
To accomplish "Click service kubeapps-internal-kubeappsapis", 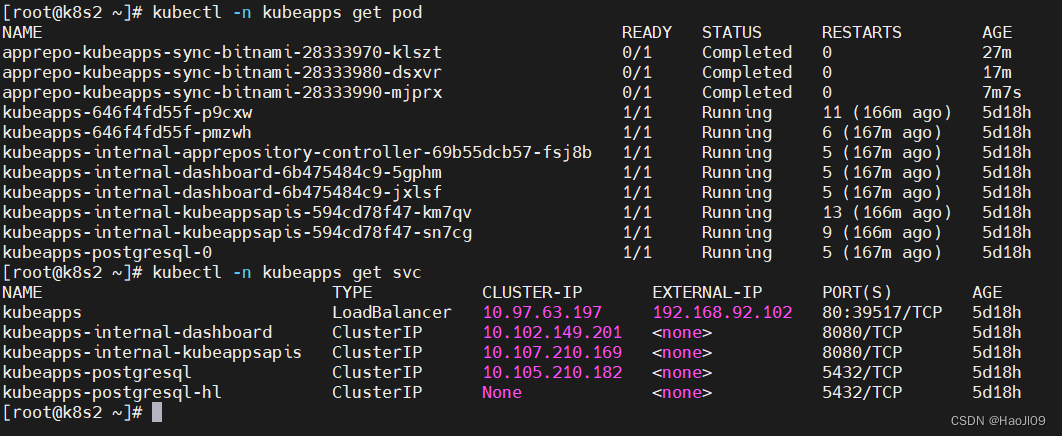I will 152,353.
